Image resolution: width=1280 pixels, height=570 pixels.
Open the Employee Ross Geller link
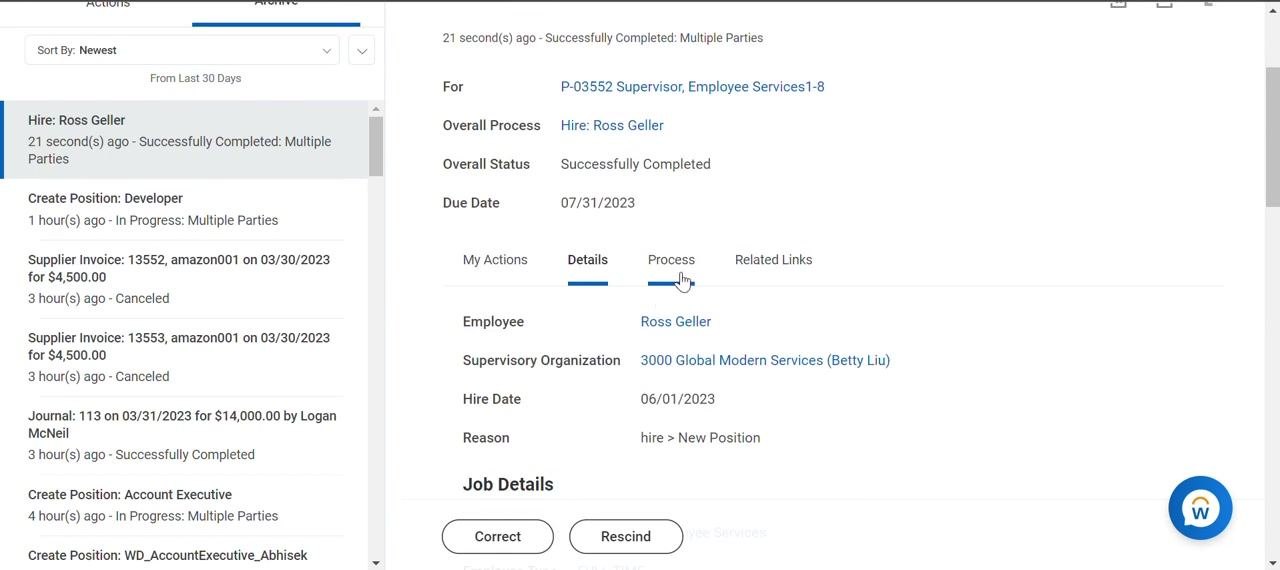[676, 322]
